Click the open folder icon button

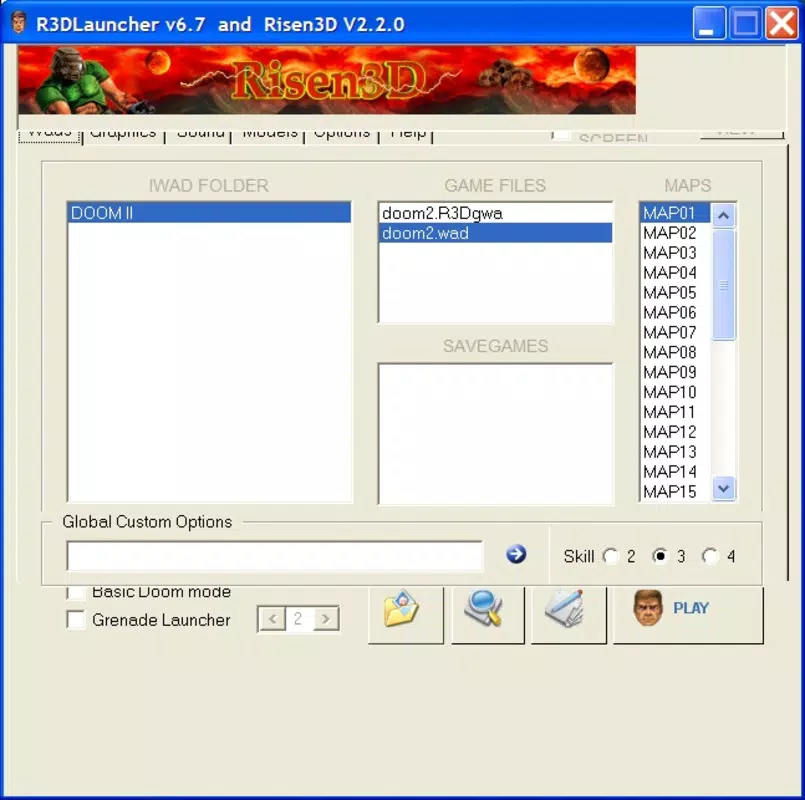pyautogui.click(x=406, y=614)
